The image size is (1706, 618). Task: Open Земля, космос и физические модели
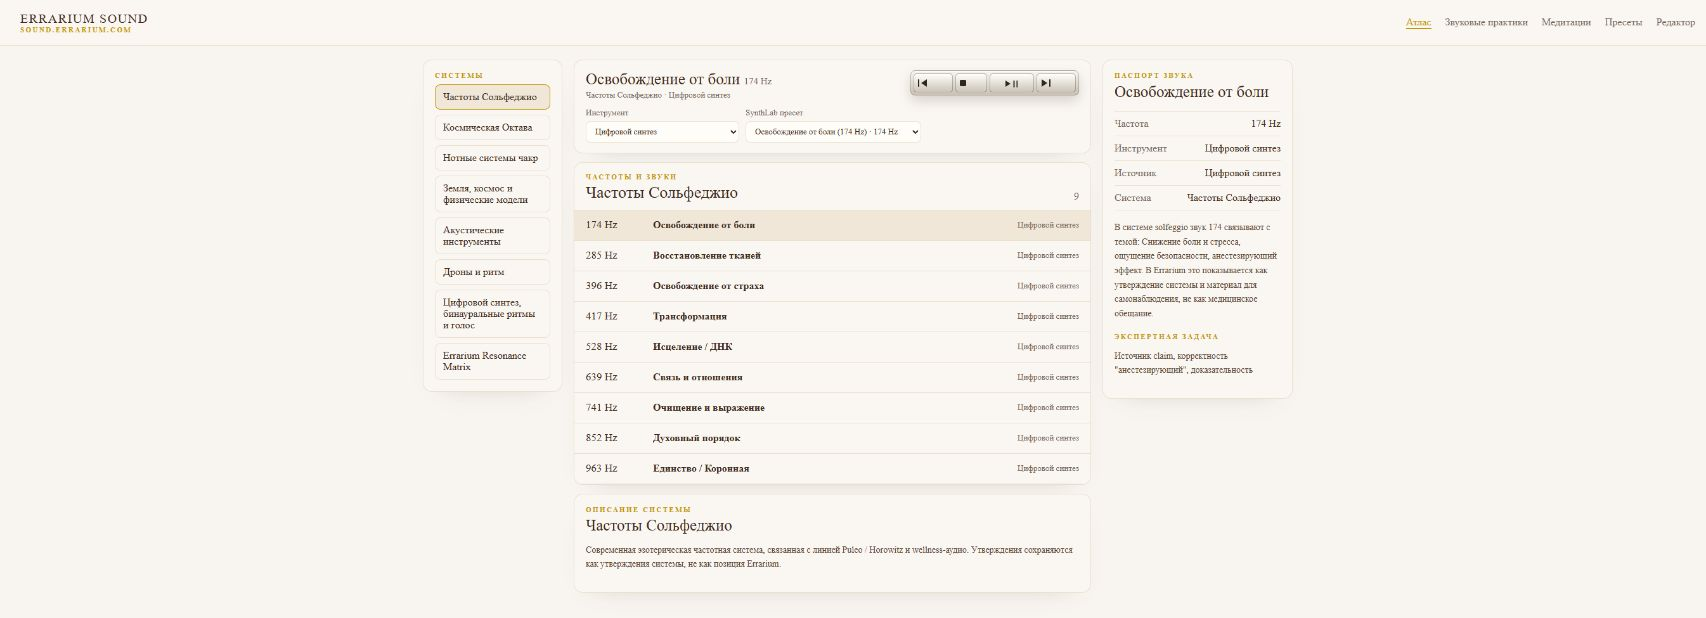click(492, 194)
